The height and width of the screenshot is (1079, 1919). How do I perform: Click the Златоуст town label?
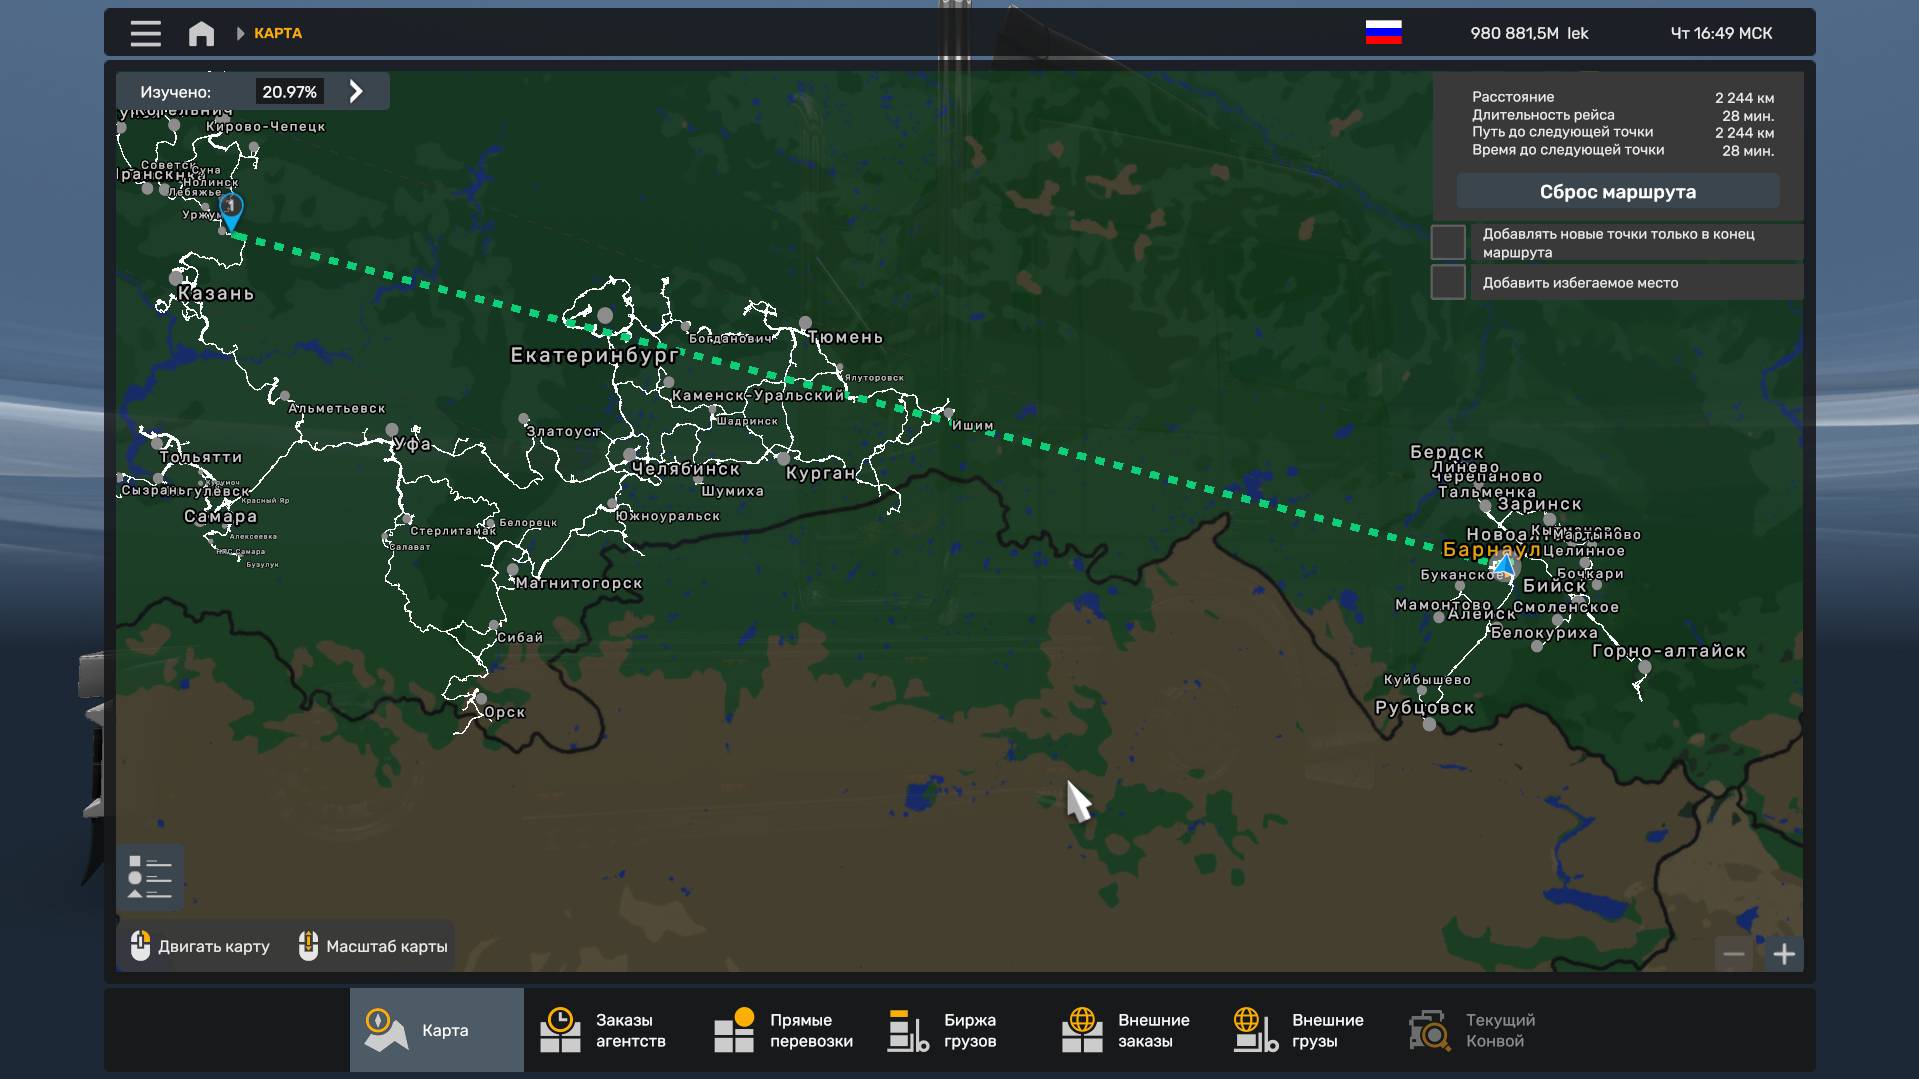click(563, 432)
